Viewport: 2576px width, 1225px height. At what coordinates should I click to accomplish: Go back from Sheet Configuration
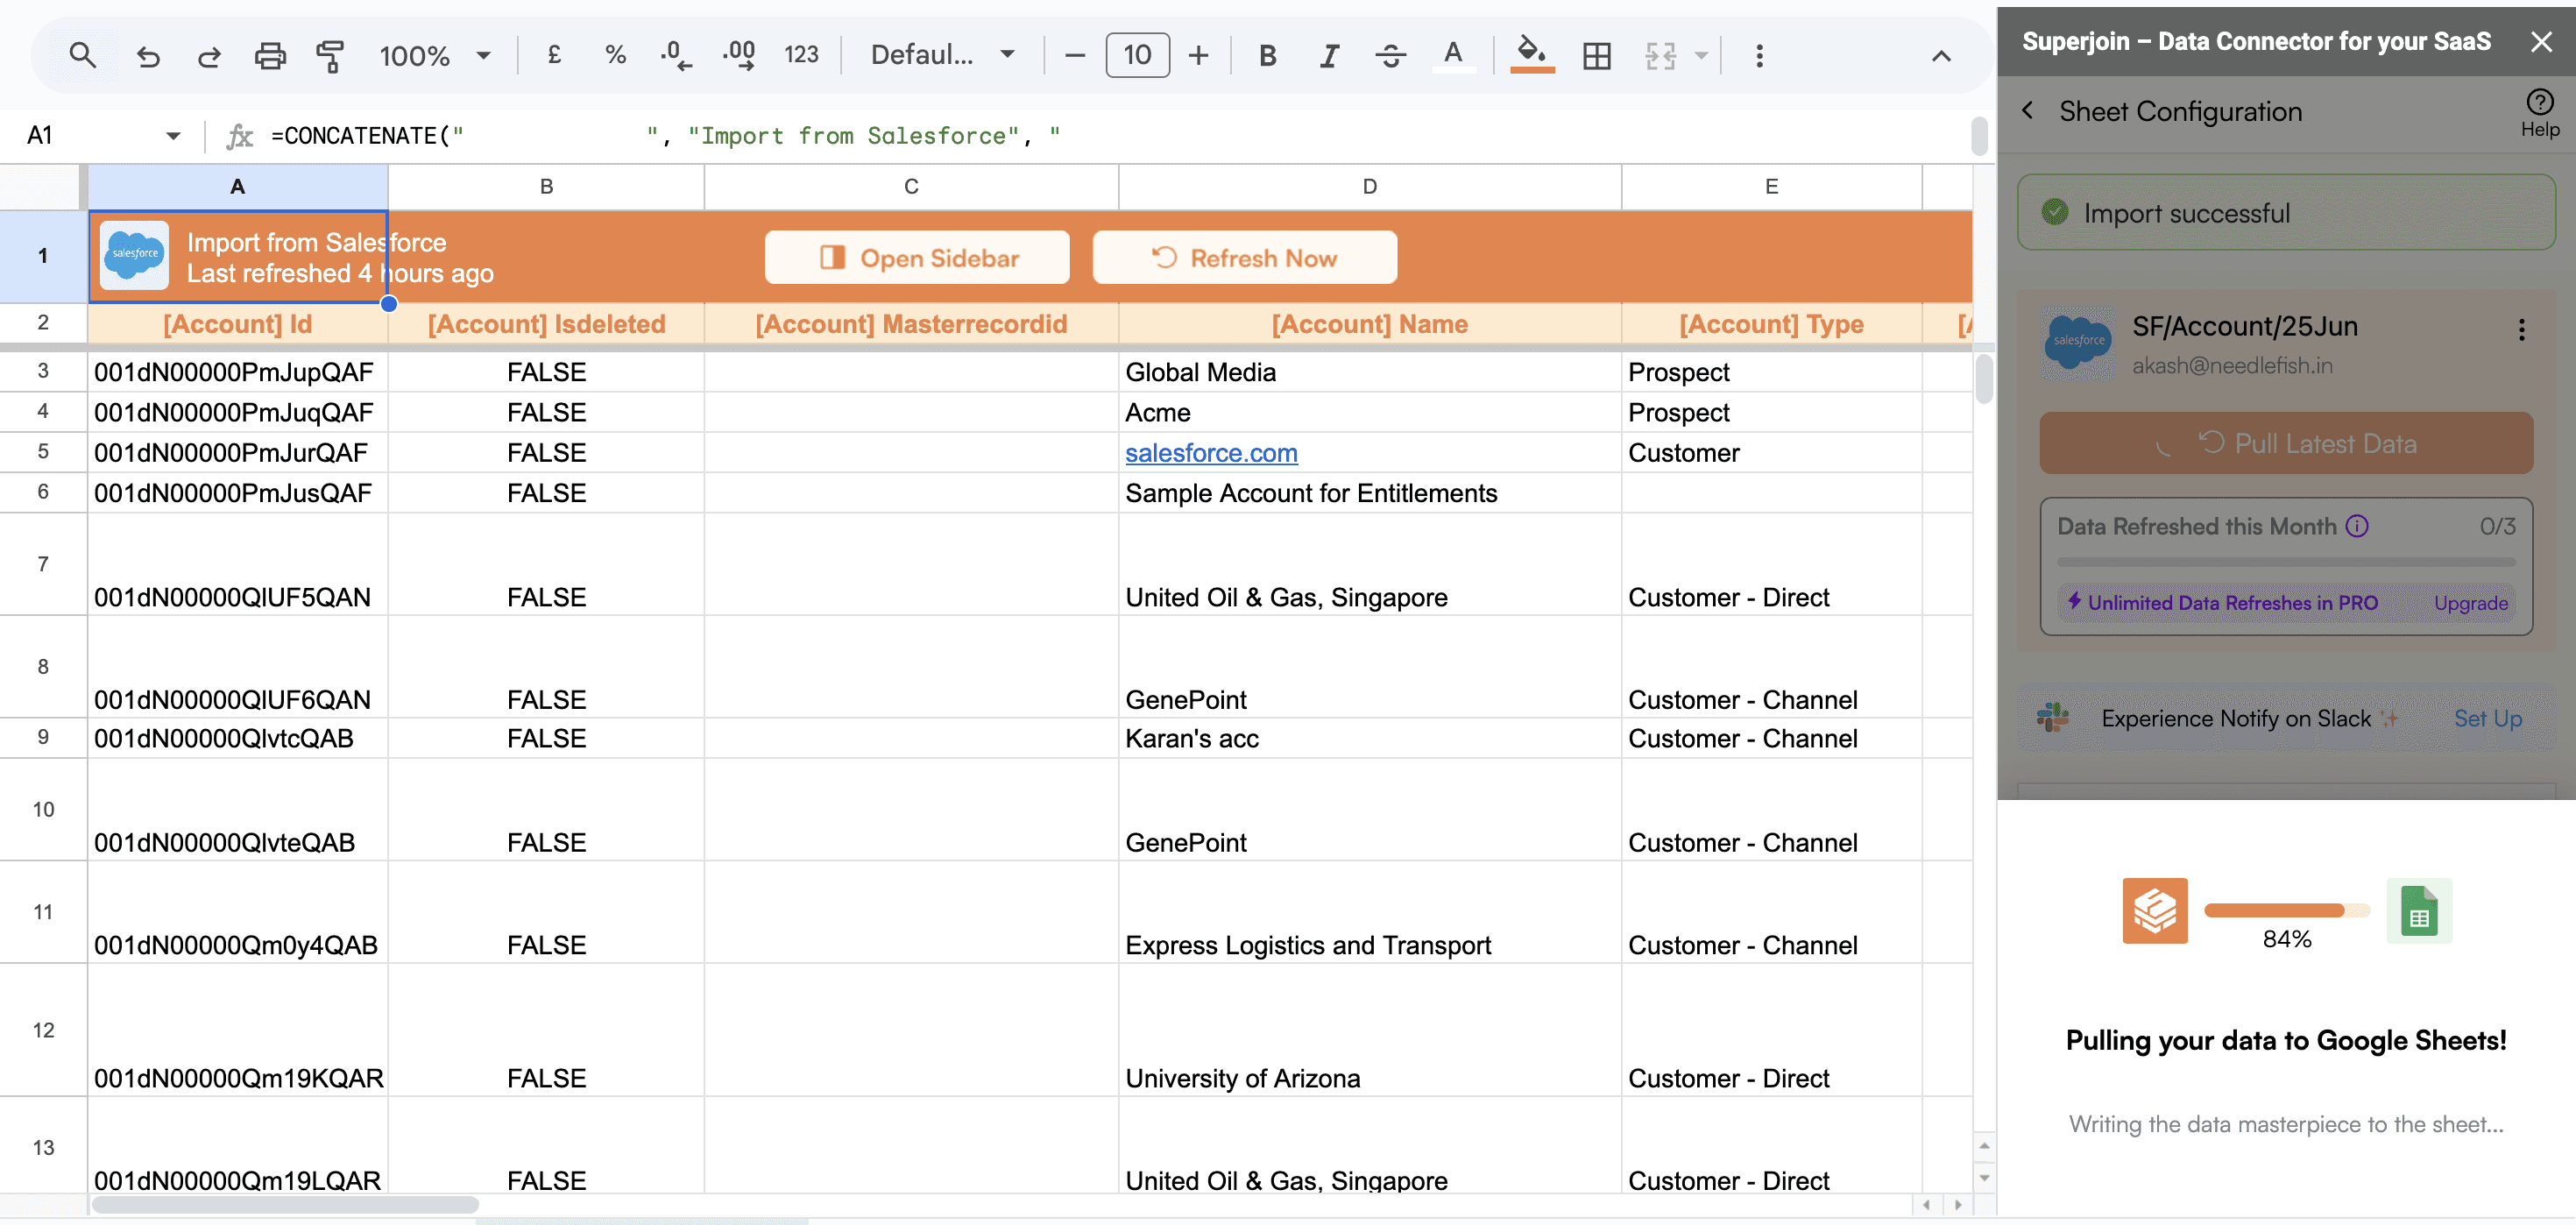(2027, 111)
